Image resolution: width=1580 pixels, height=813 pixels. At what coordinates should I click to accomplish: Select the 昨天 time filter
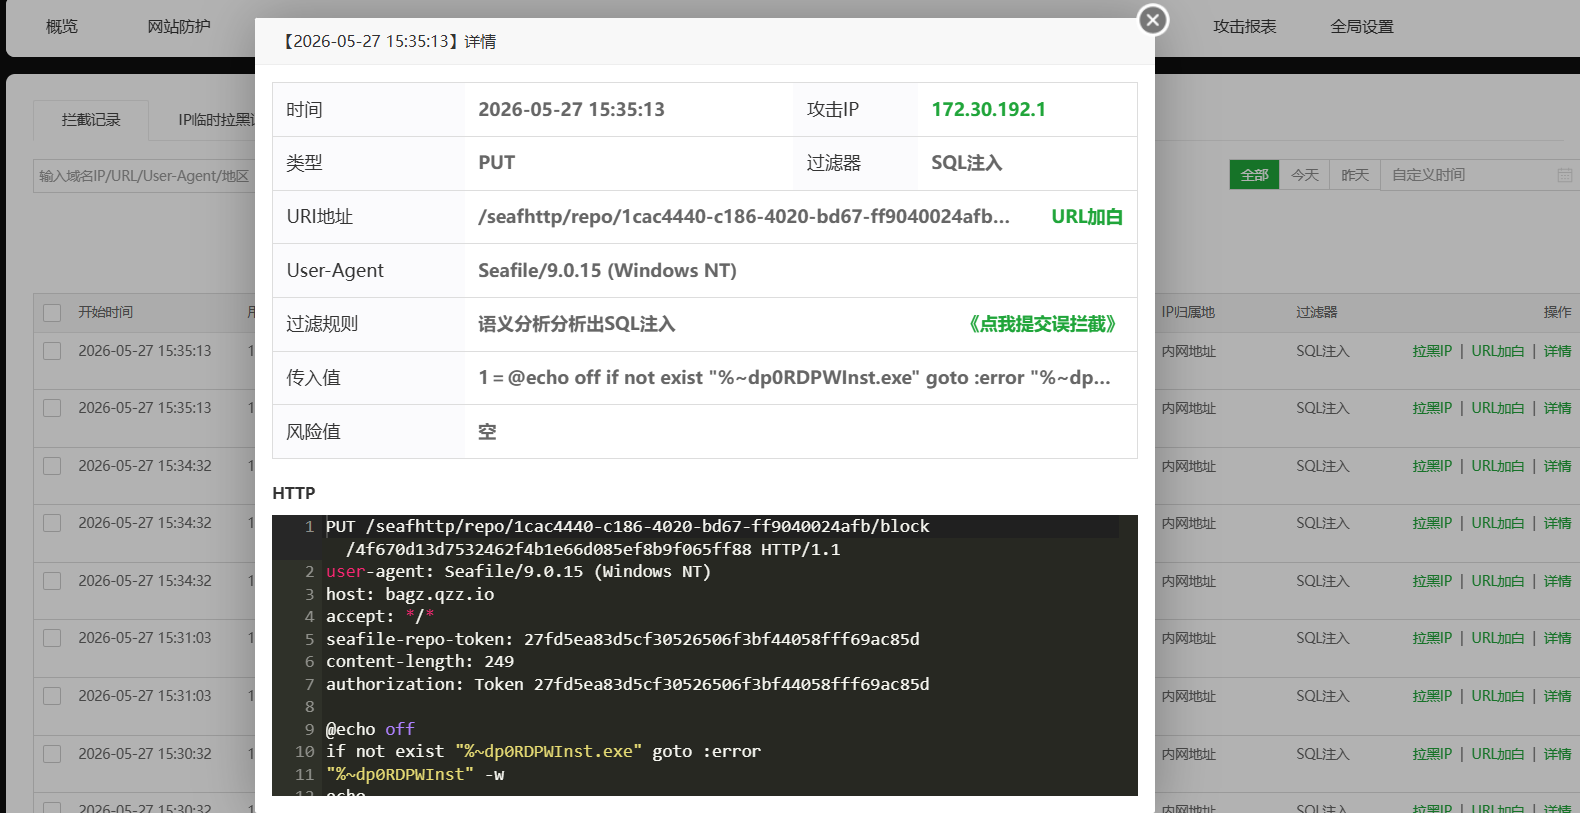(1354, 175)
